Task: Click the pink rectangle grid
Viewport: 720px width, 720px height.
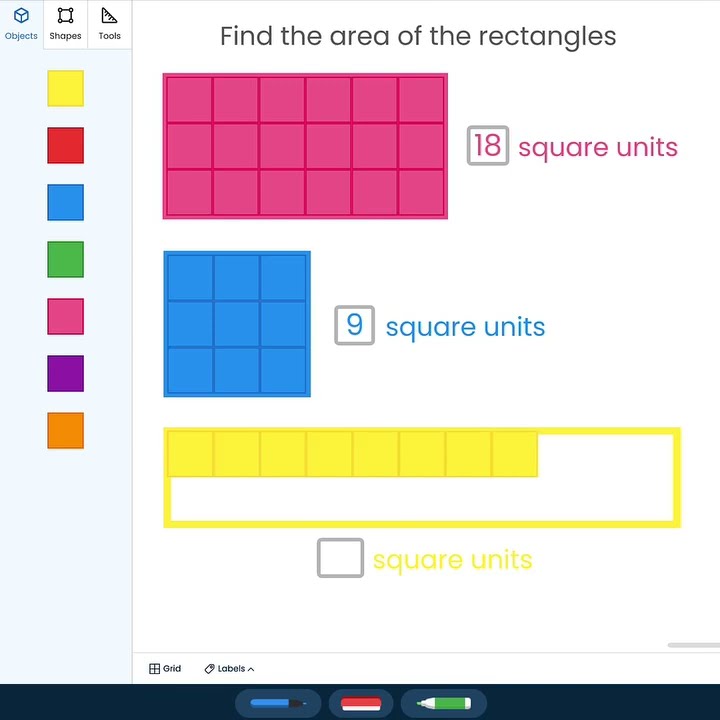Action: [x=305, y=146]
